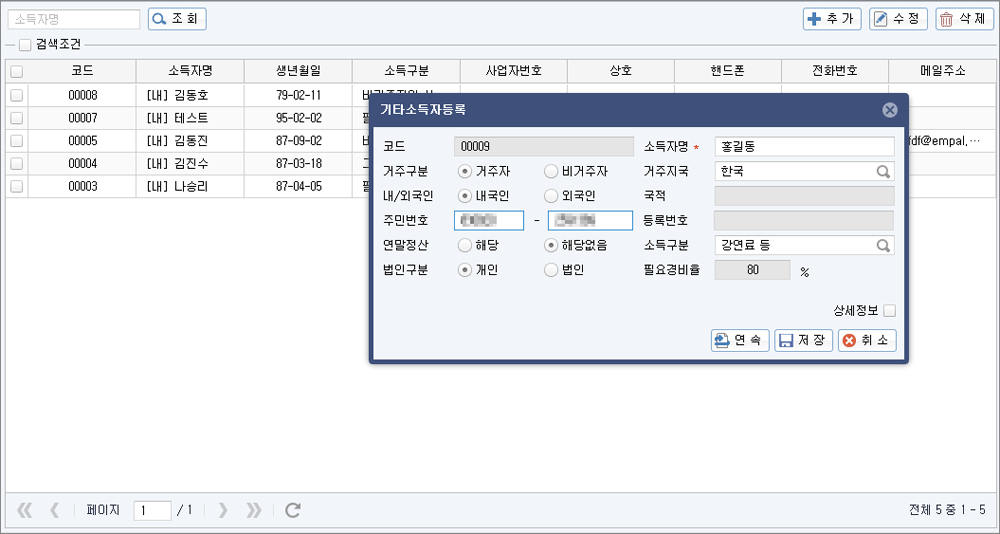Click the 생년월일 column header
The width and height of the screenshot is (1000, 534).
pos(298,71)
